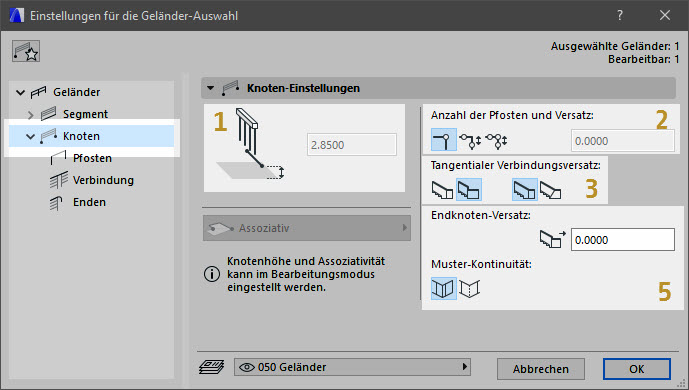Click the Endknoten-Versatz value field
689x390 pixels.
pos(623,239)
